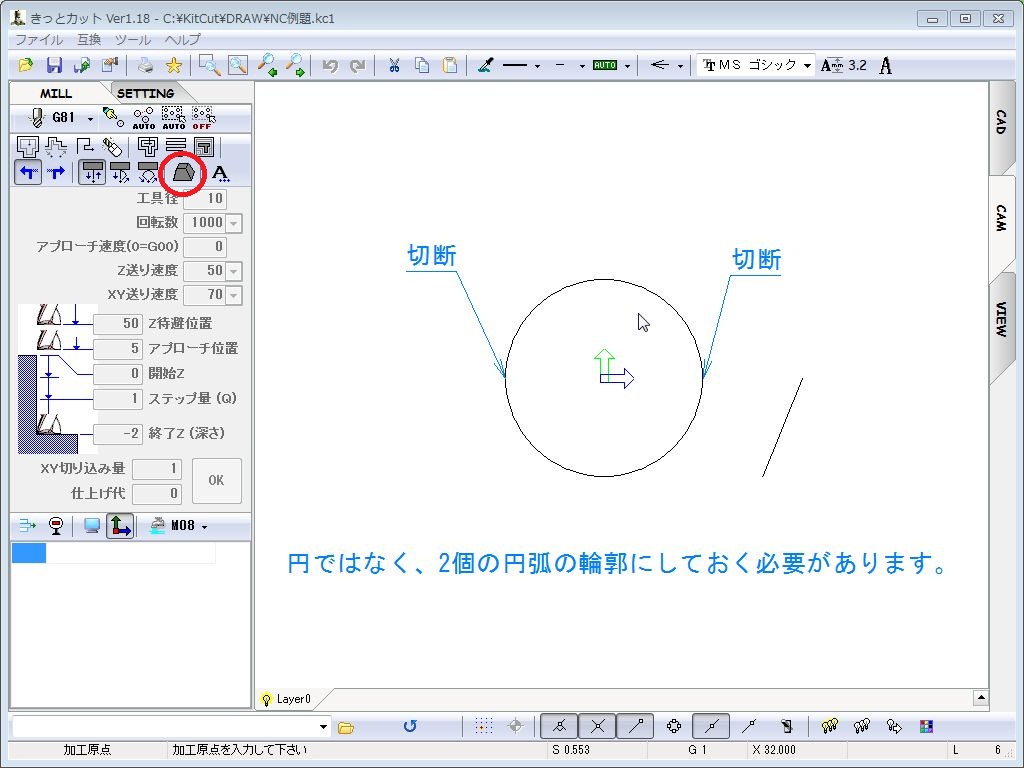Click the OK button
Screen dimensions: 1024x768
pyautogui.click(x=216, y=481)
